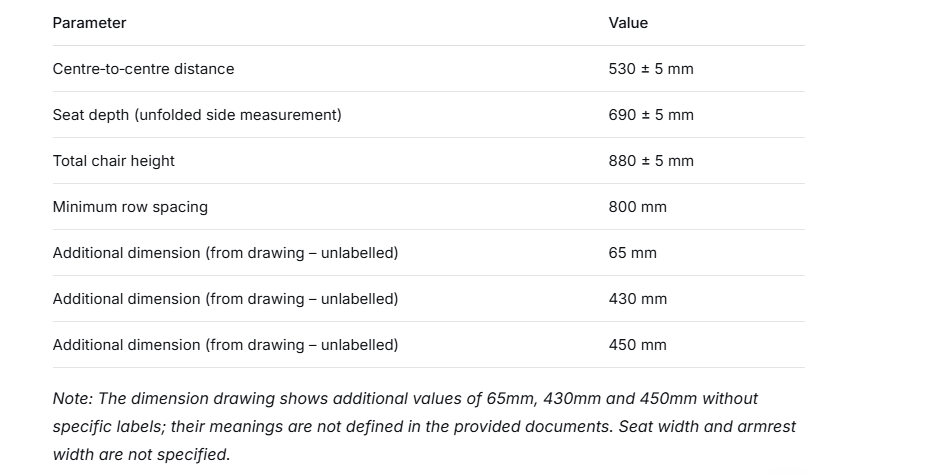The image size is (925, 474).
Task: Select the Total chair height label
Action: [114, 161]
